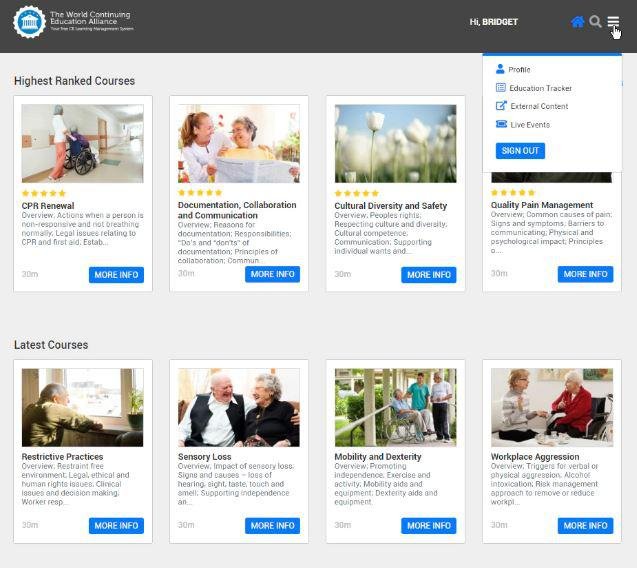The image size is (637, 568).
Task: View More Info for Cultural Diversity and Safety
Action: click(x=429, y=275)
